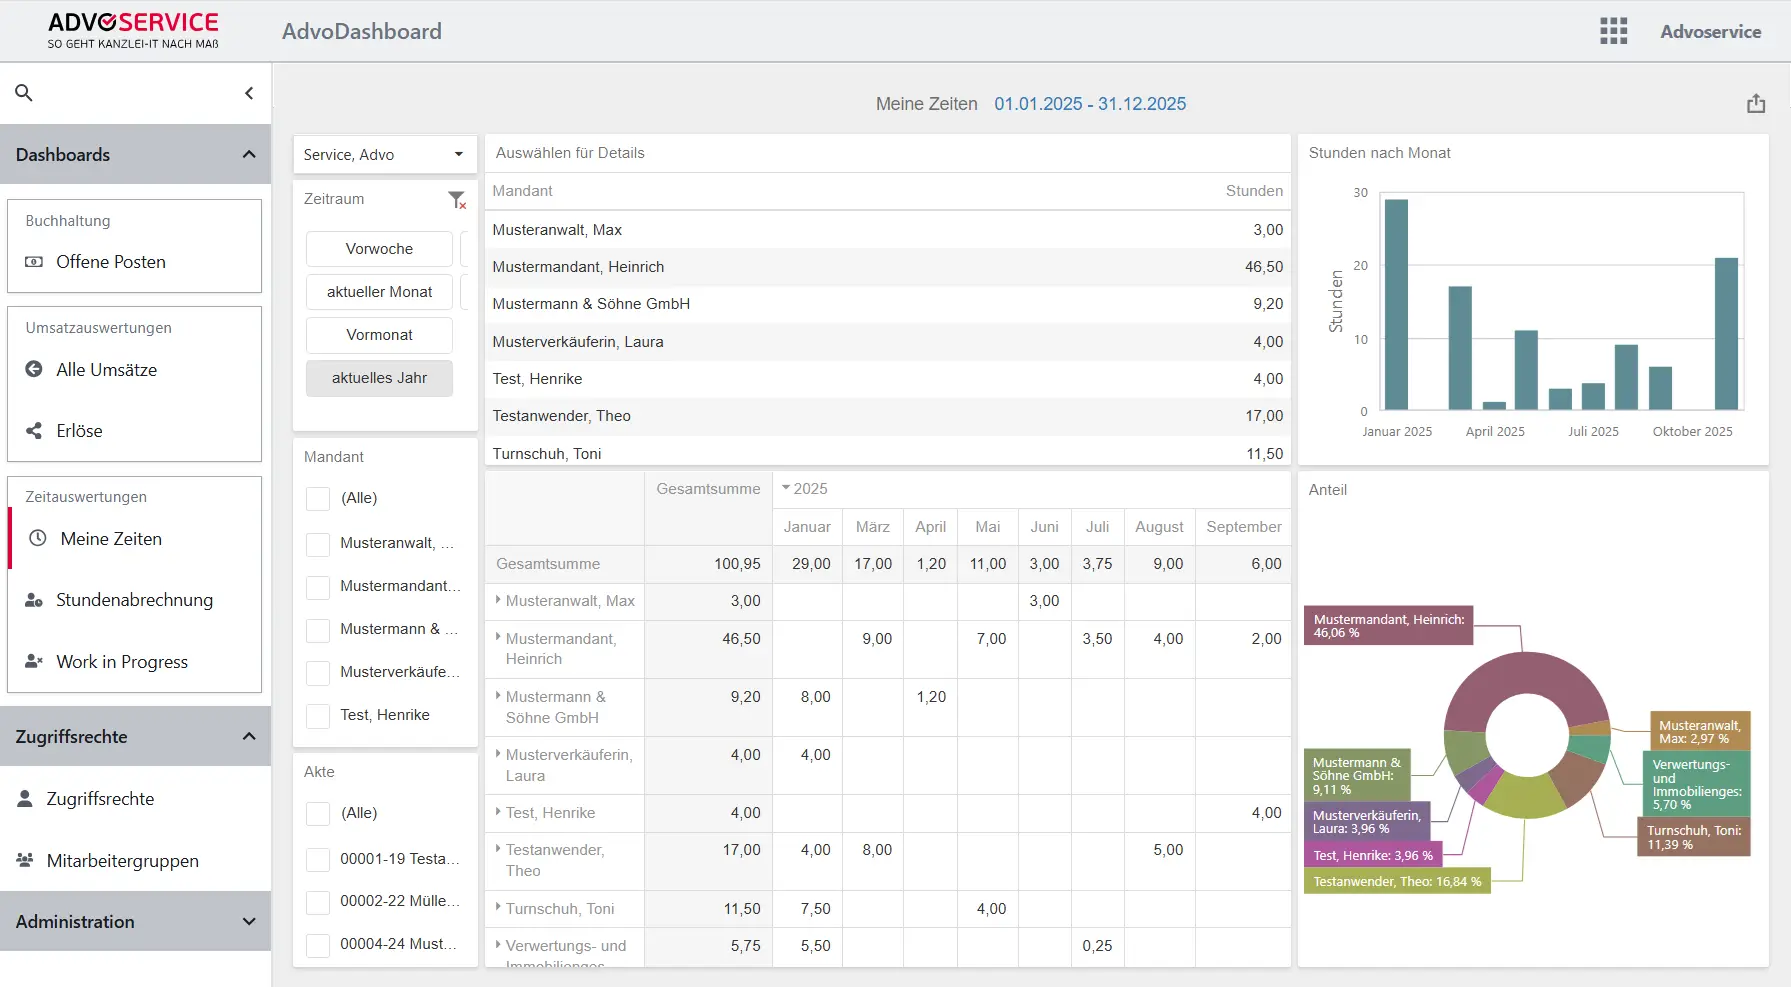
Task: Click the export icon above the charts
Action: point(1756,103)
